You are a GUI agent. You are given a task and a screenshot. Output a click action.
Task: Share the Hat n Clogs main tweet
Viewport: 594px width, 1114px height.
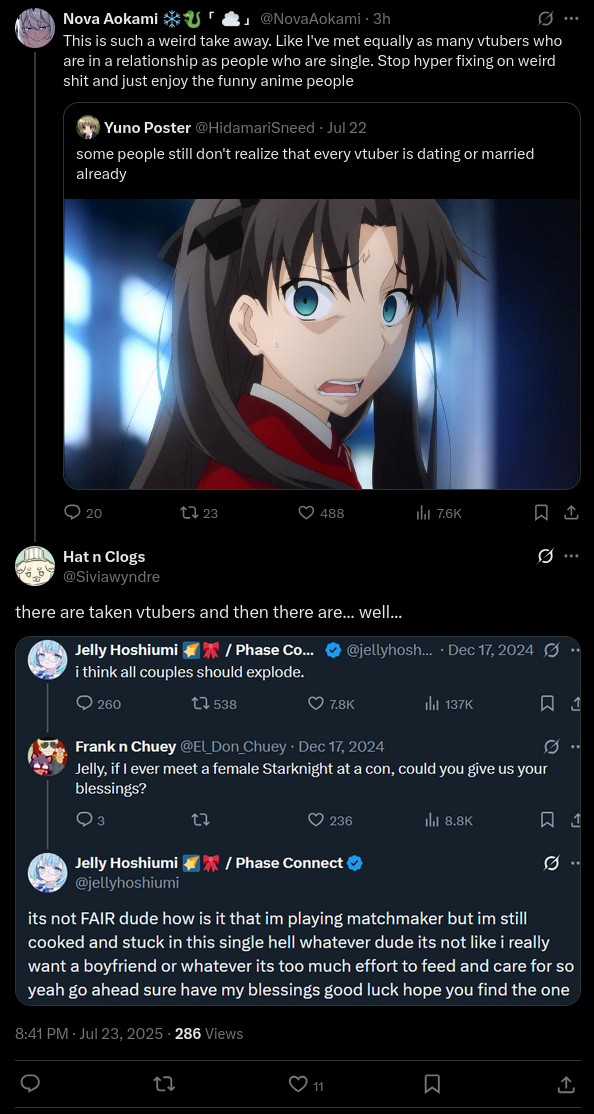point(566,1084)
